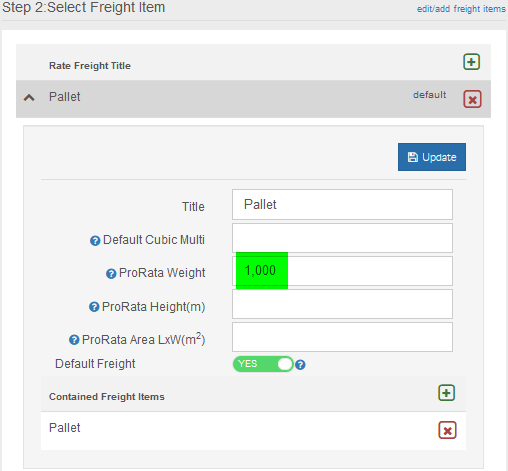
Task: Click the Update button
Action: click(432, 157)
